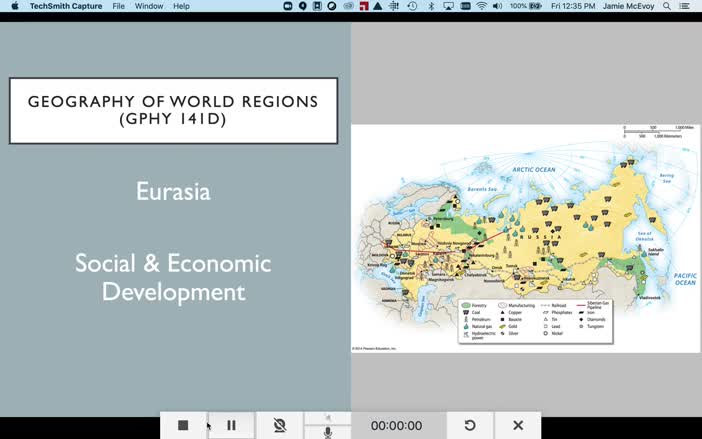Open the volume control menu
Screen dimensions: 702x439
pos(497,6)
